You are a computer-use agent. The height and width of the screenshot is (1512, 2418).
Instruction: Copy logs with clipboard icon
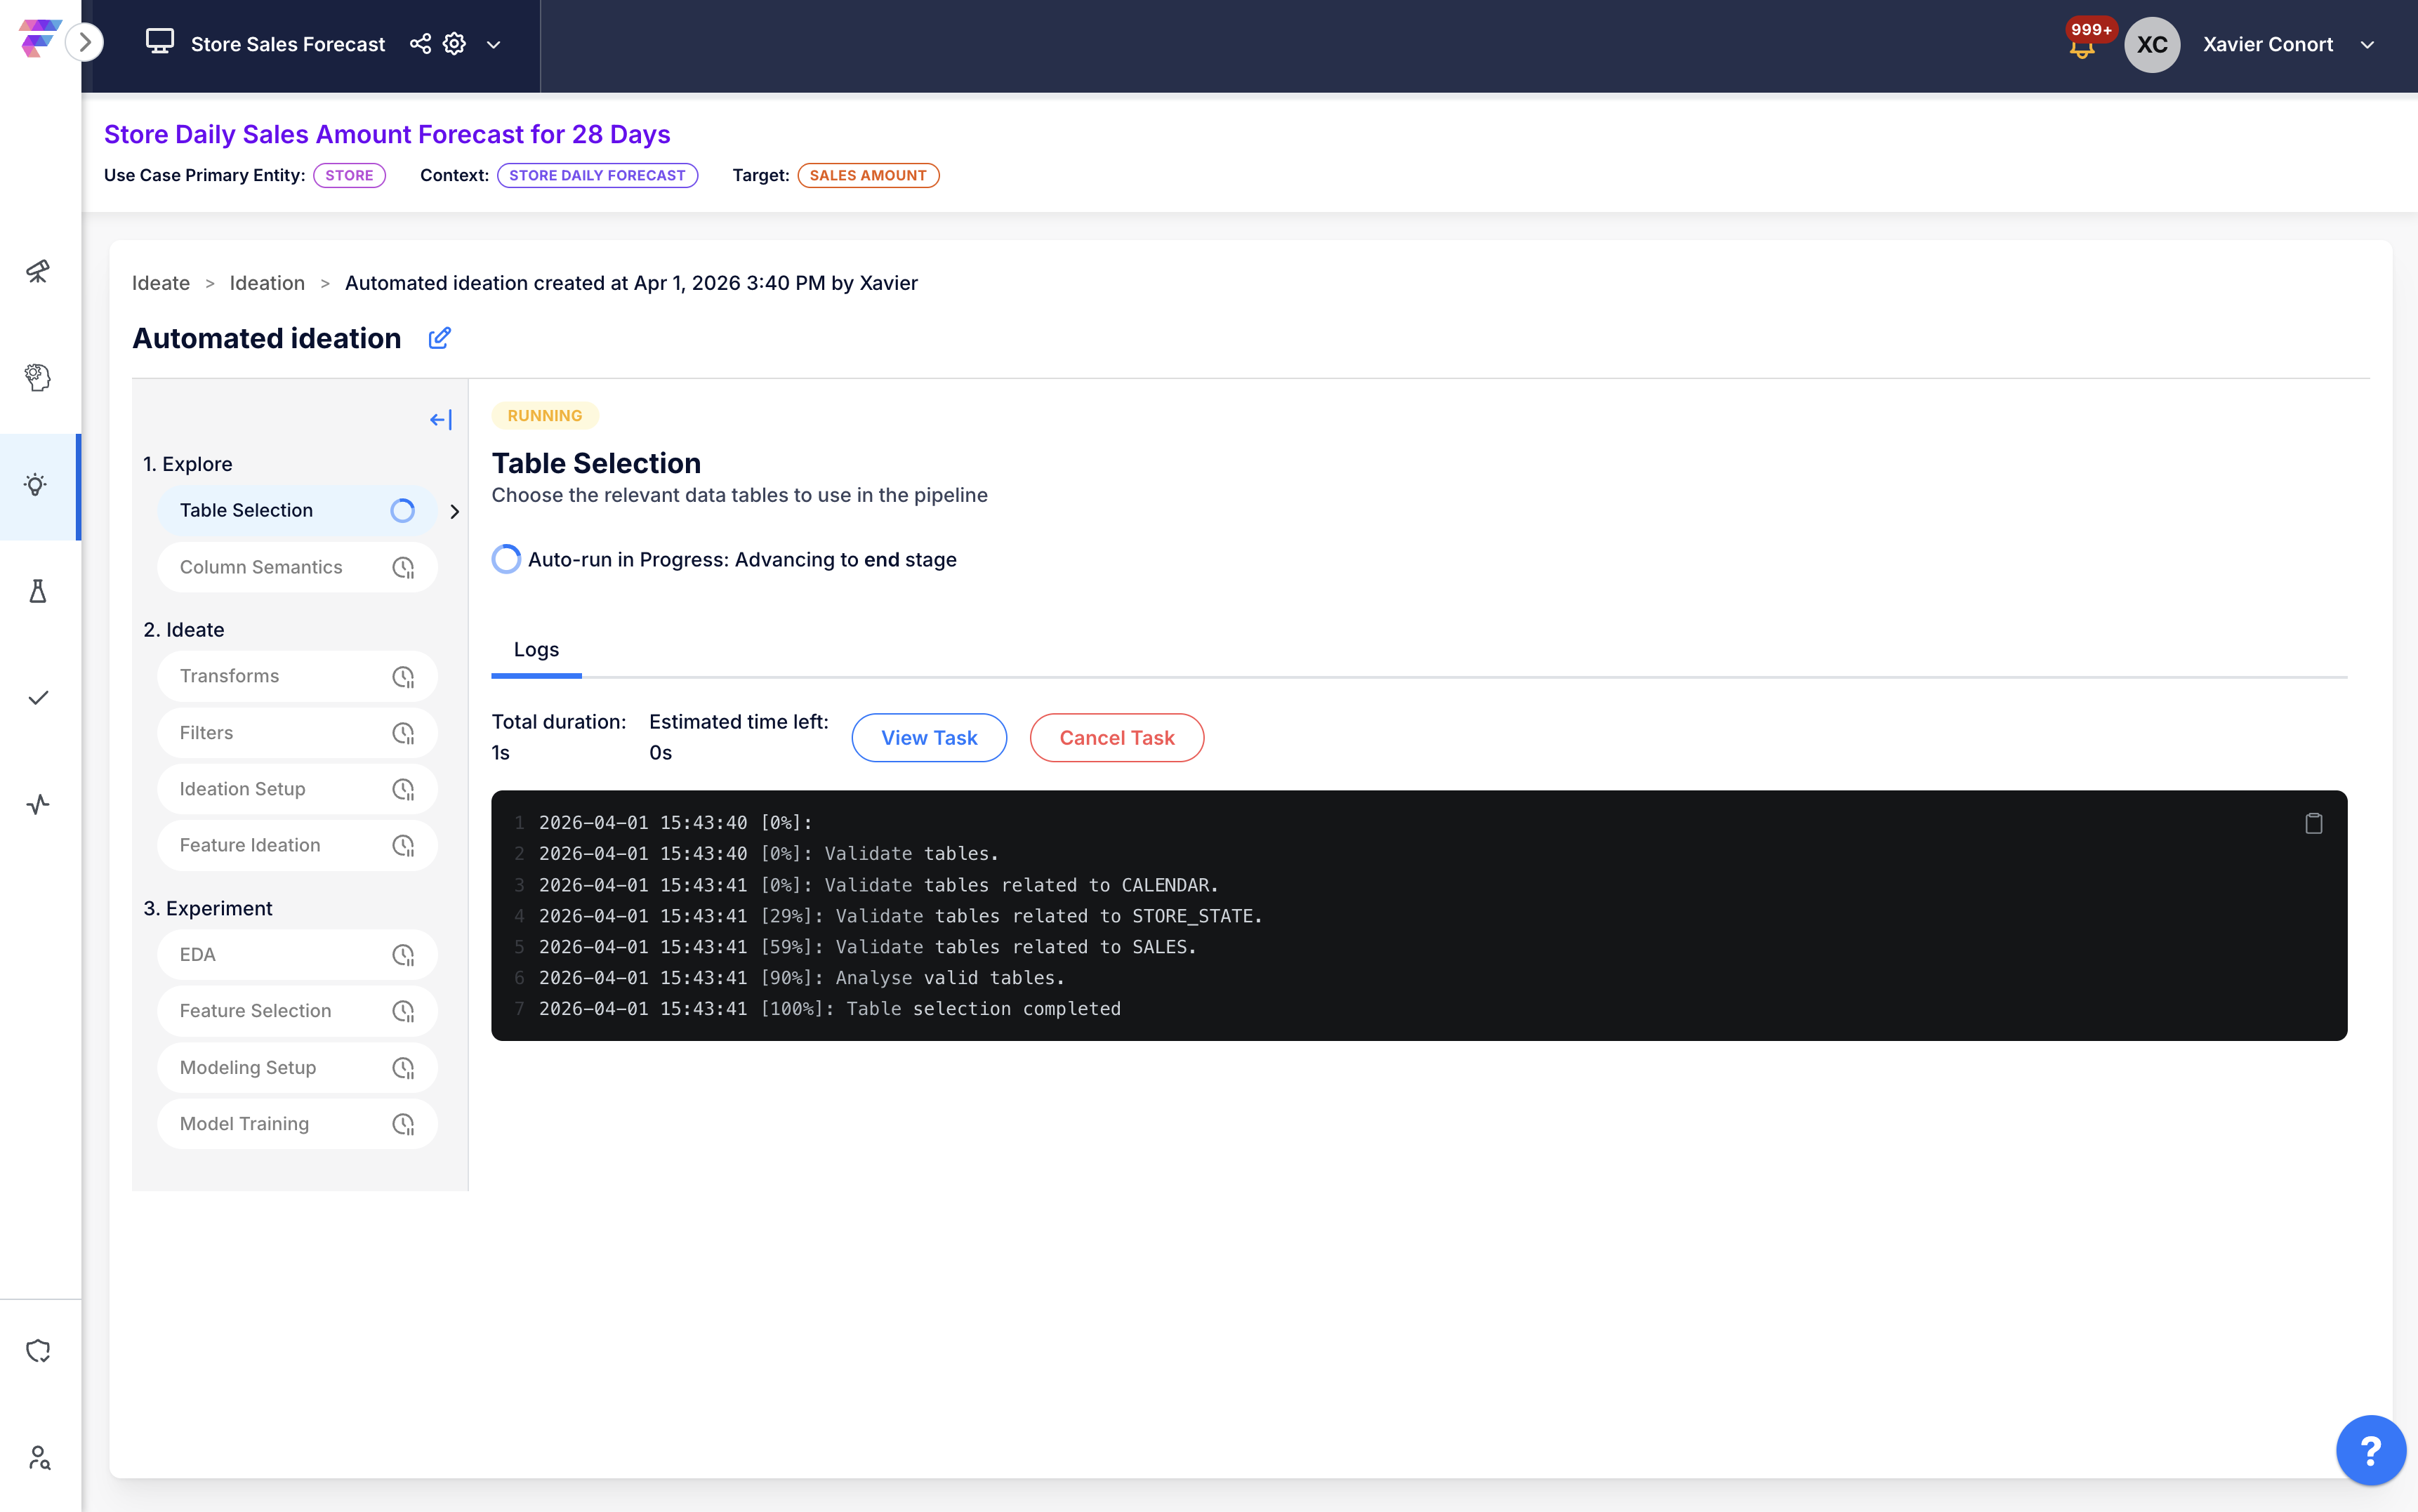coord(2313,823)
